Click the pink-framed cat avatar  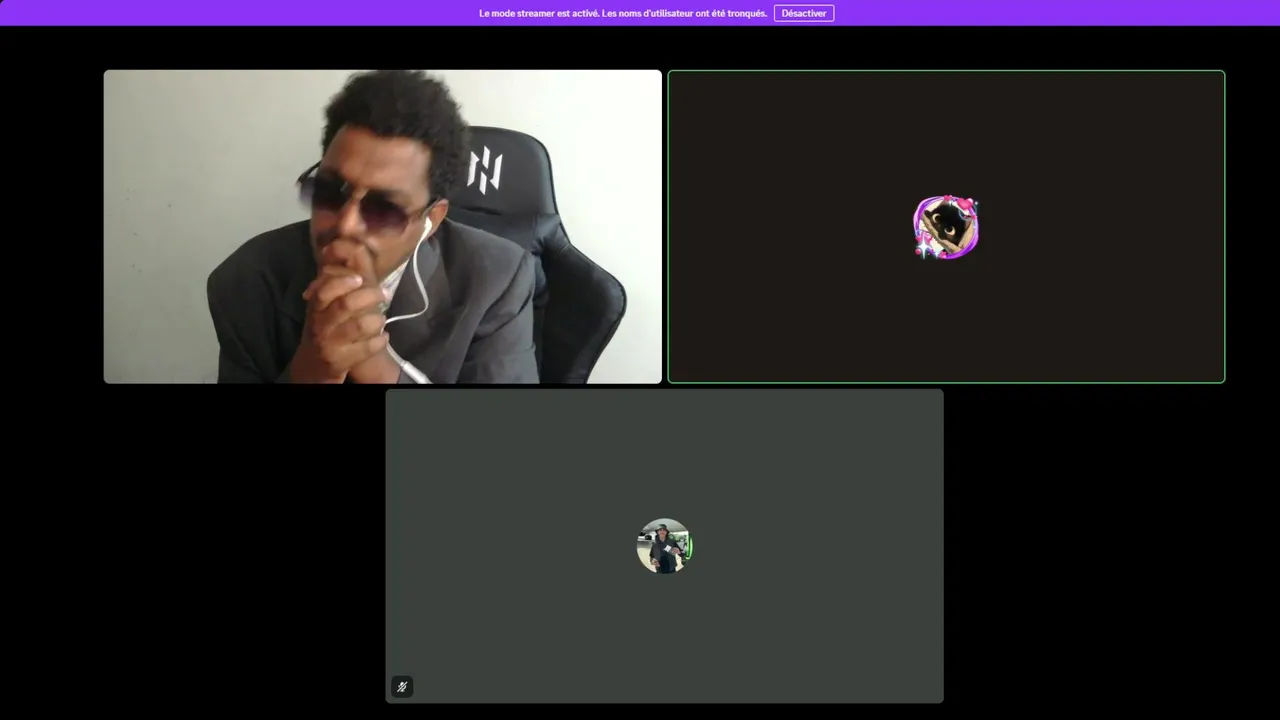click(946, 227)
